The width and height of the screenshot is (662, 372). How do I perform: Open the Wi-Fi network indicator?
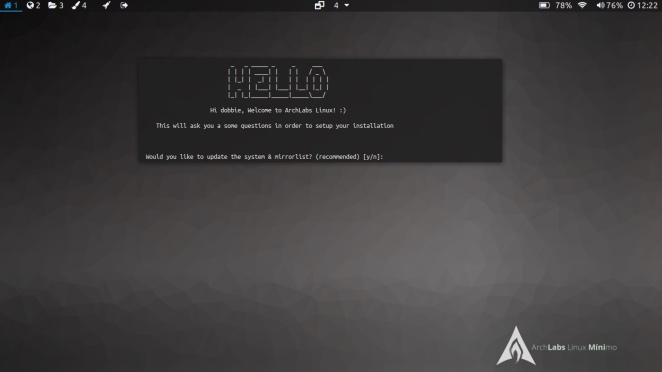582,5
